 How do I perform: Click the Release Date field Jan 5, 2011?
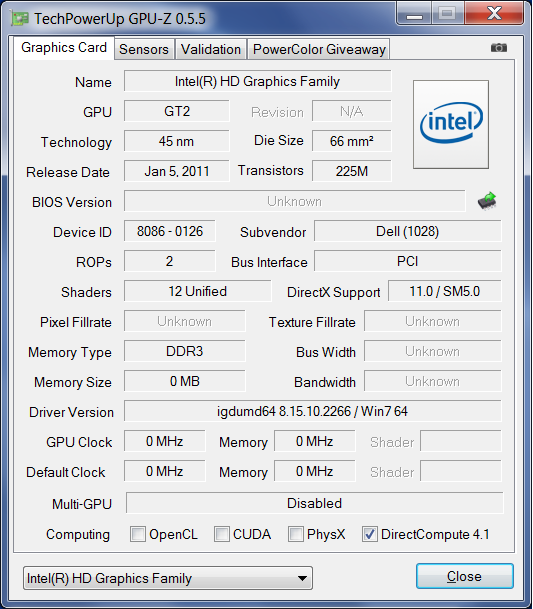tap(177, 171)
